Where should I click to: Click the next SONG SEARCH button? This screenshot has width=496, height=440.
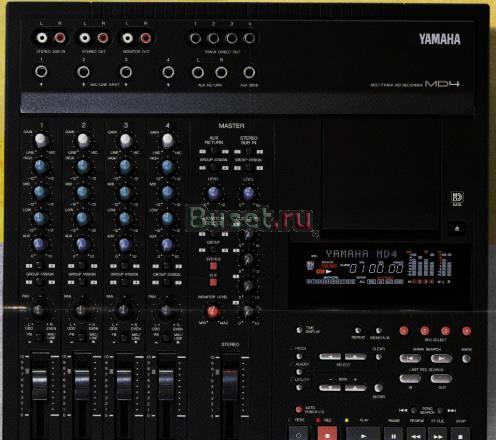pos(440,410)
